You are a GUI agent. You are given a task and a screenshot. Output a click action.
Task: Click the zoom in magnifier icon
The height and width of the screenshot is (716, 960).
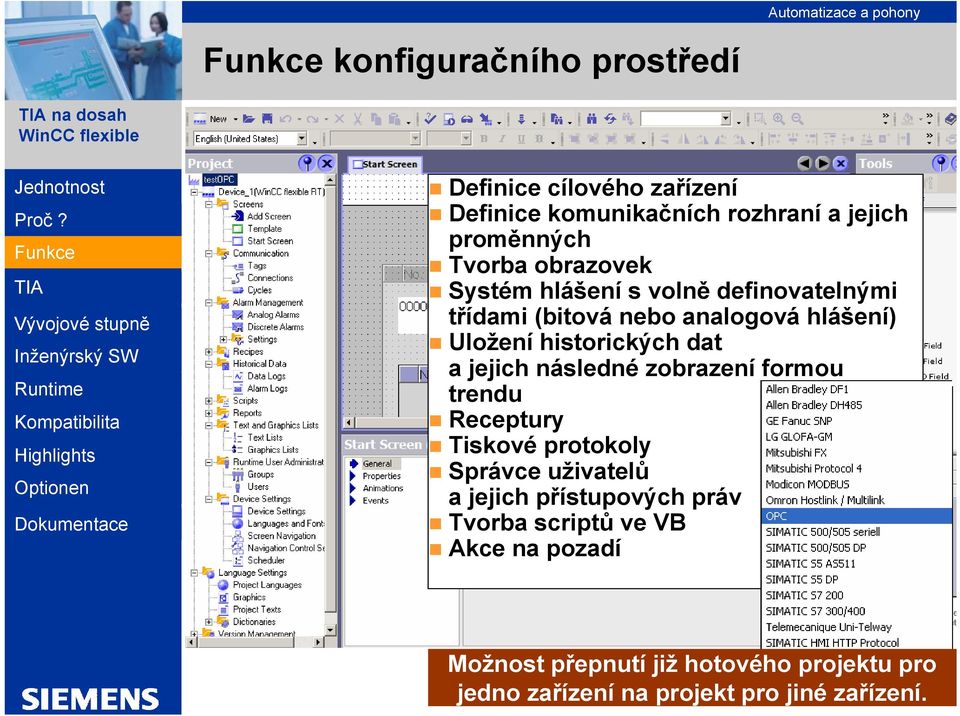[779, 119]
